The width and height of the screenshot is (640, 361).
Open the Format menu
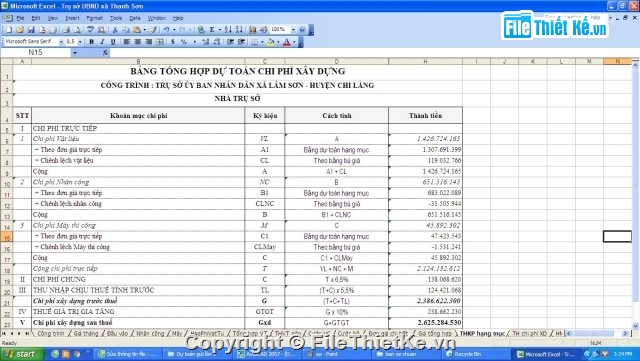95,18
